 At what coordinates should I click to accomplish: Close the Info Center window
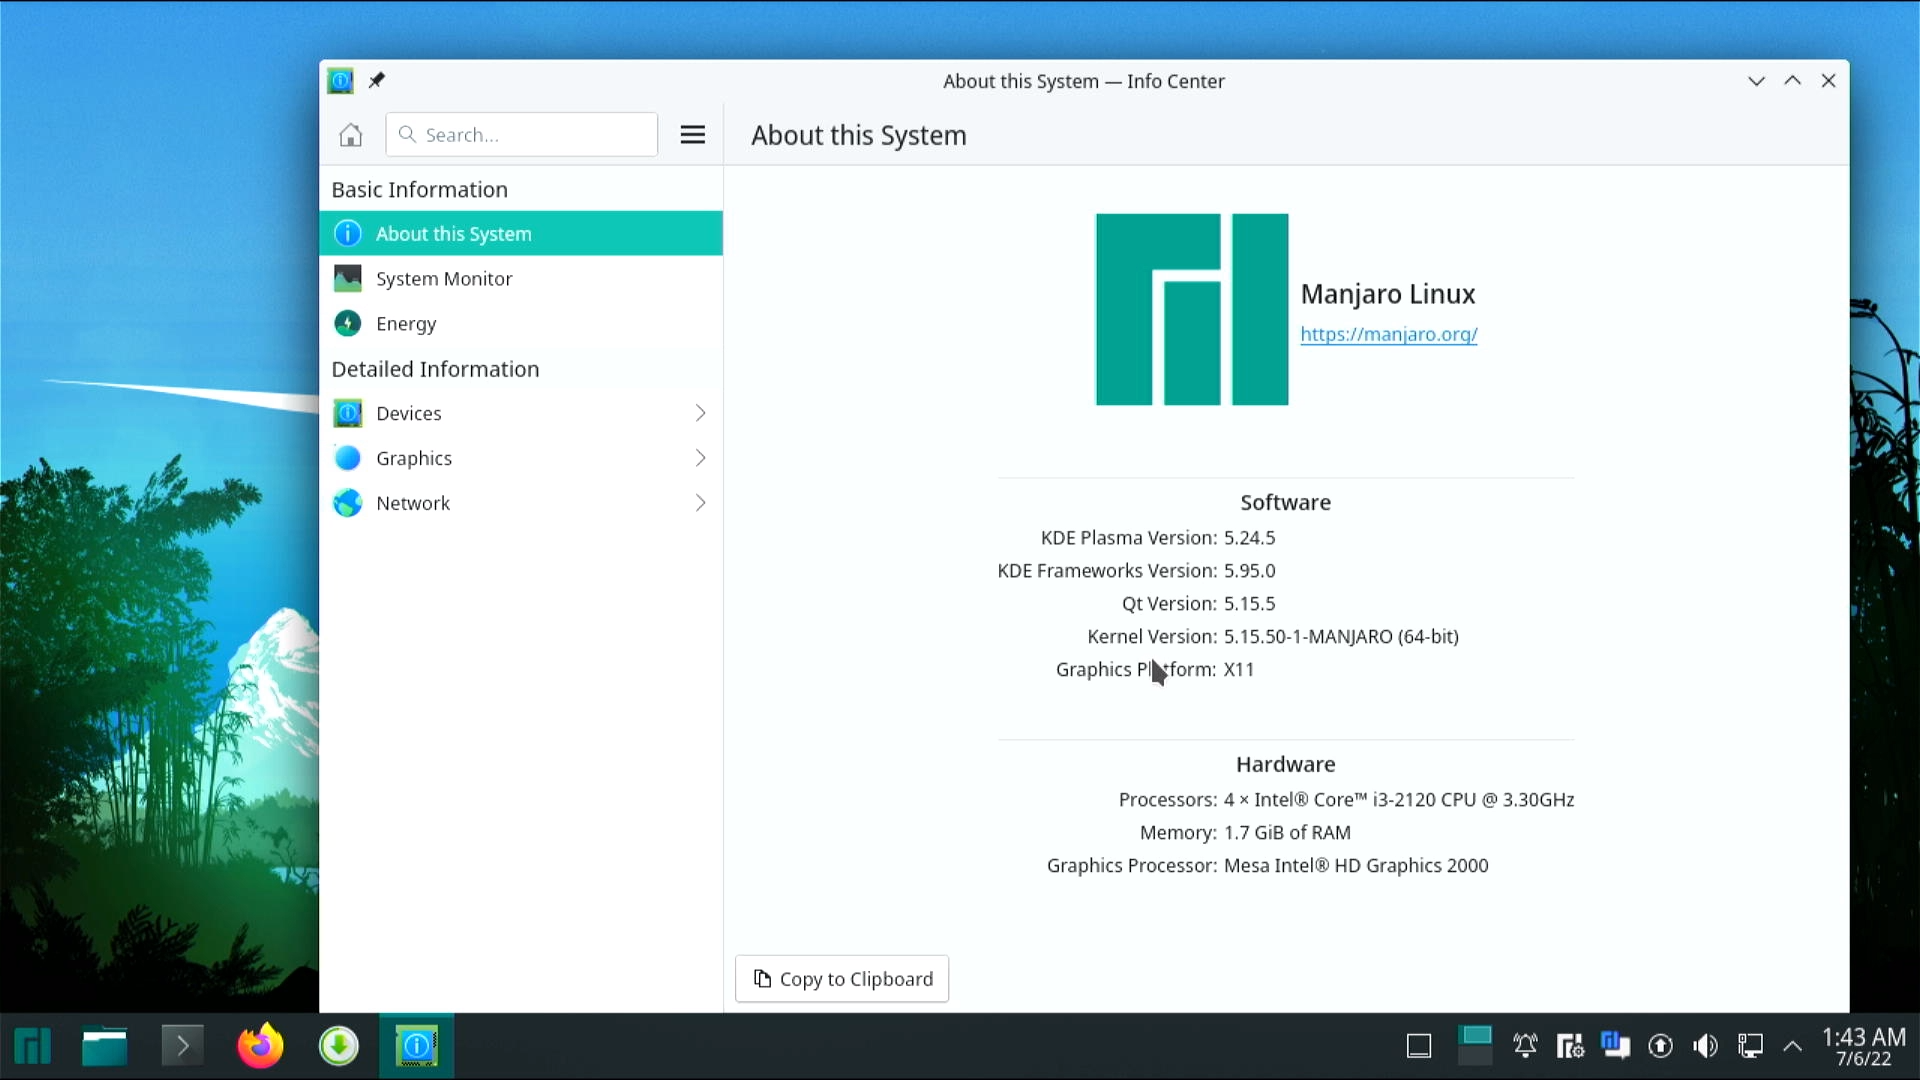pos(1828,81)
